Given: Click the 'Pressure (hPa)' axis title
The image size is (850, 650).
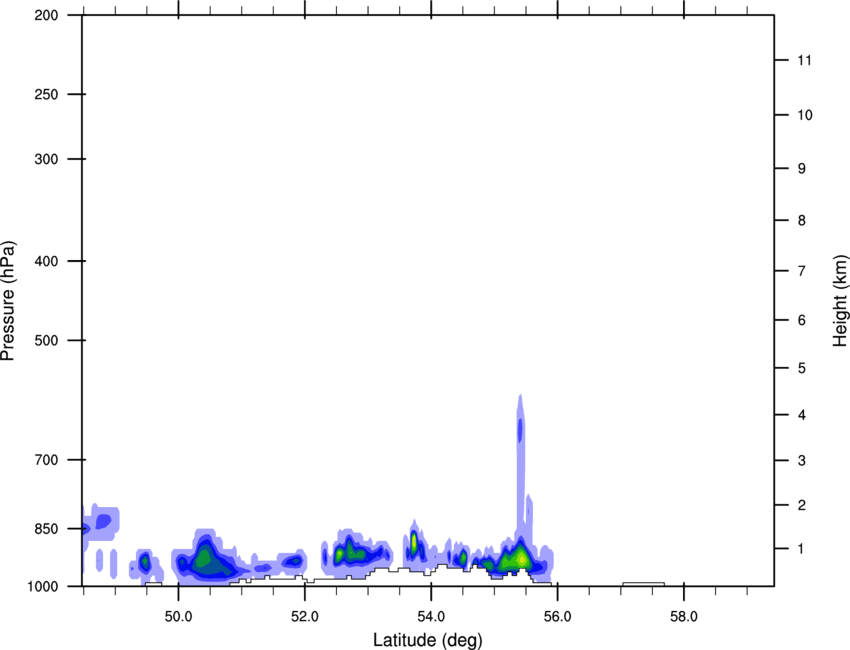Looking at the screenshot, I should (x=8, y=301).
